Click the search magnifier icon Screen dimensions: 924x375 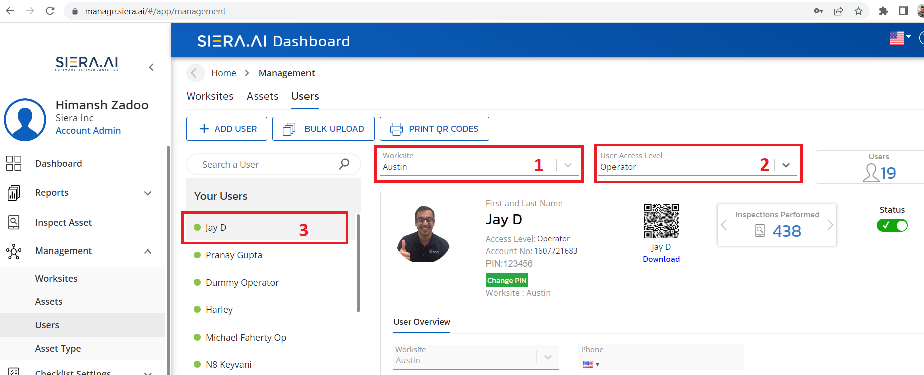point(344,165)
